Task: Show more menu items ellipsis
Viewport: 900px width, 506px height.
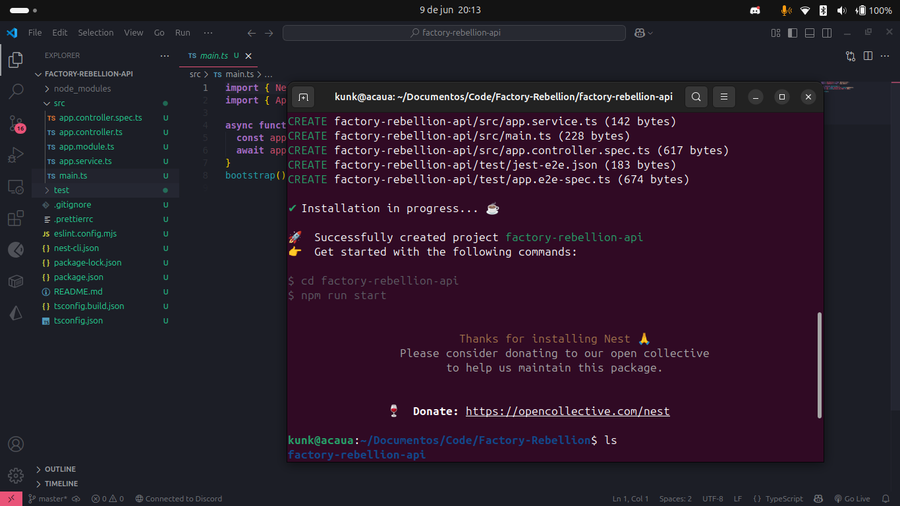Action: pos(208,33)
